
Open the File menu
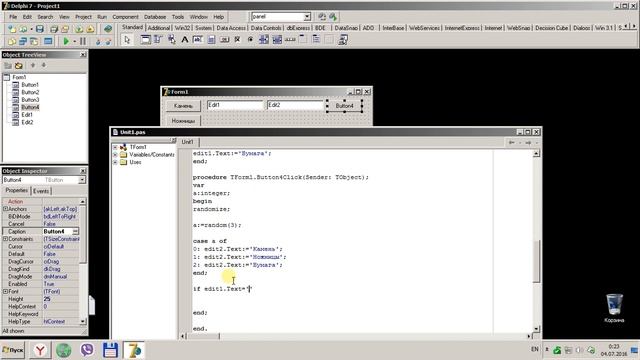[x=13, y=17]
